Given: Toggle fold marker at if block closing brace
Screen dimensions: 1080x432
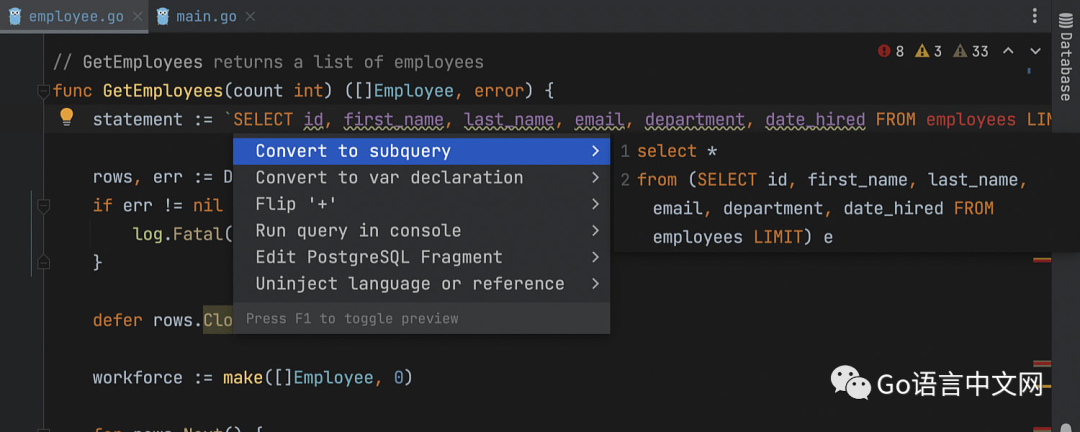Looking at the screenshot, I should [x=43, y=262].
